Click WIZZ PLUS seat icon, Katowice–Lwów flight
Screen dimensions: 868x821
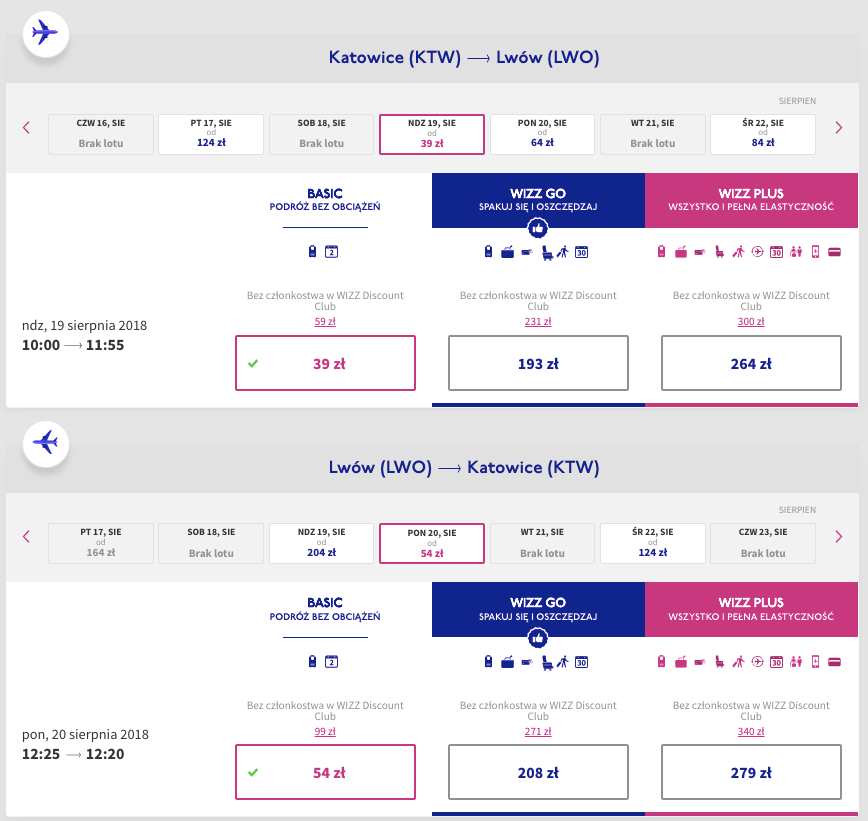pyautogui.click(x=720, y=252)
